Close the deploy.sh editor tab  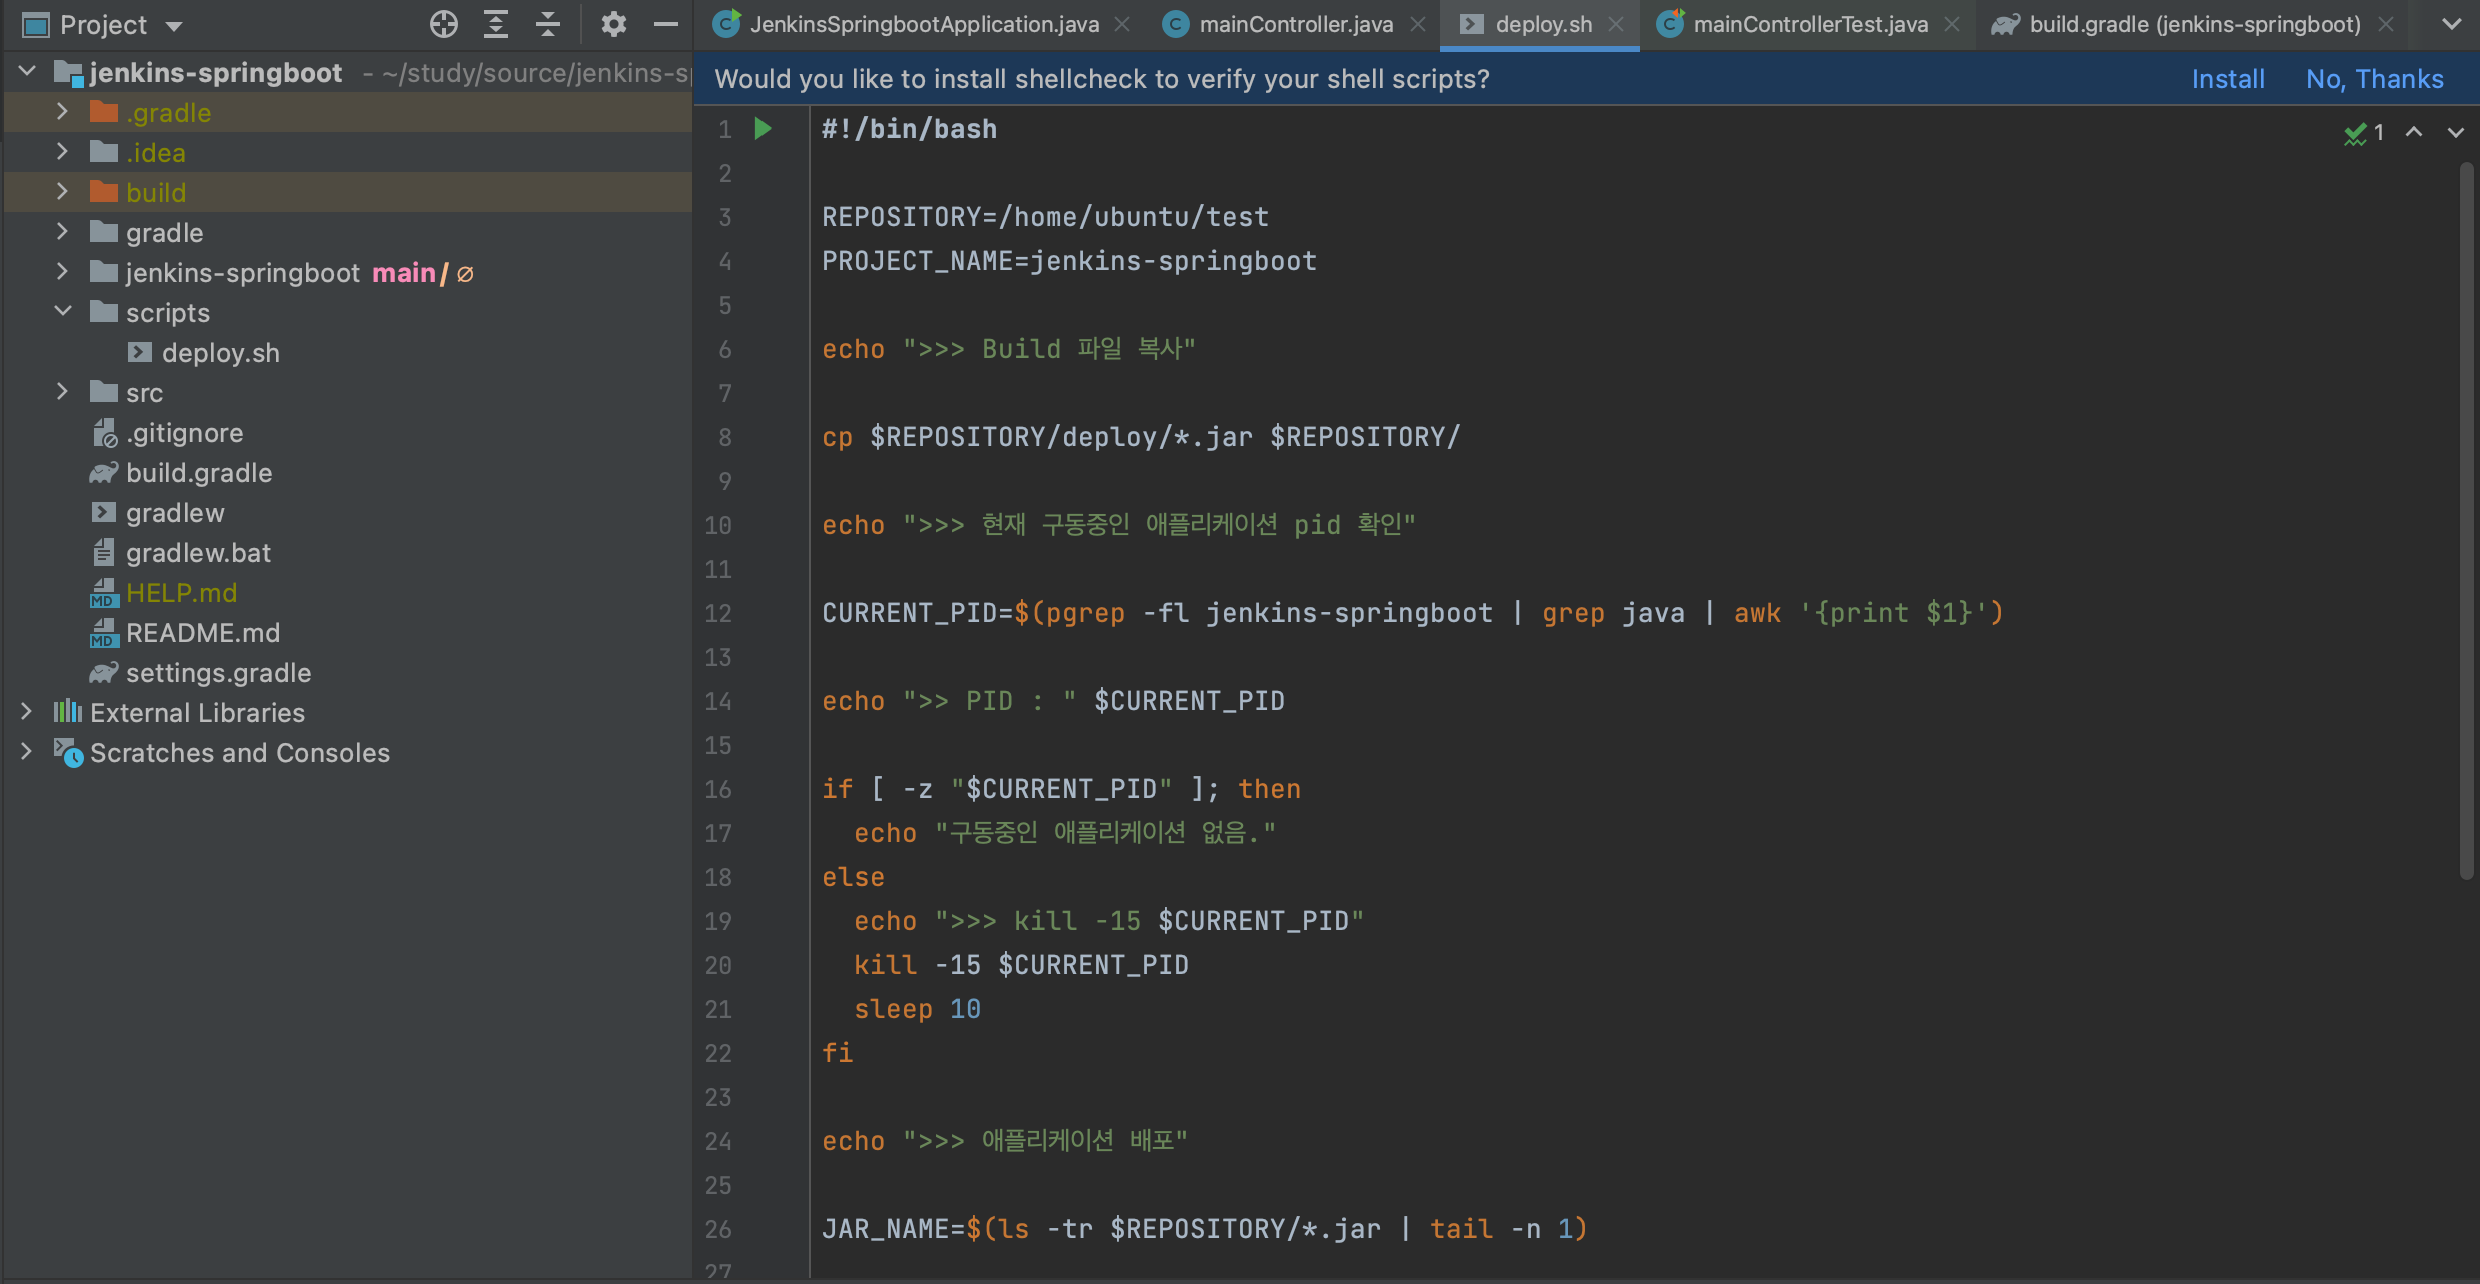(x=1616, y=24)
